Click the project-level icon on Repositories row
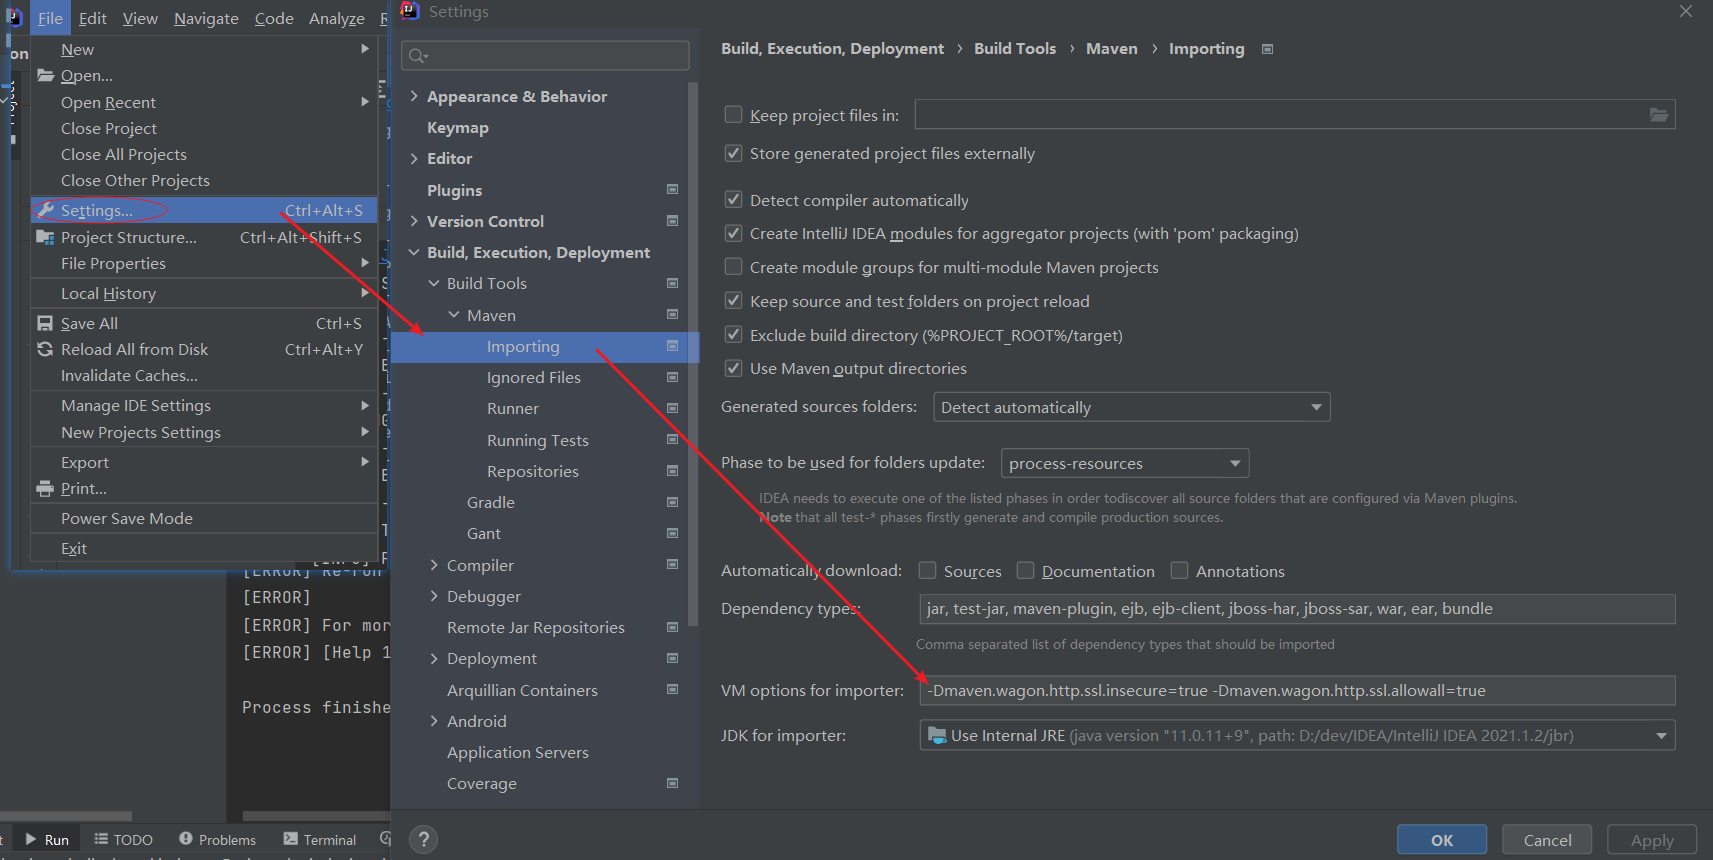1713x860 pixels. 672,470
